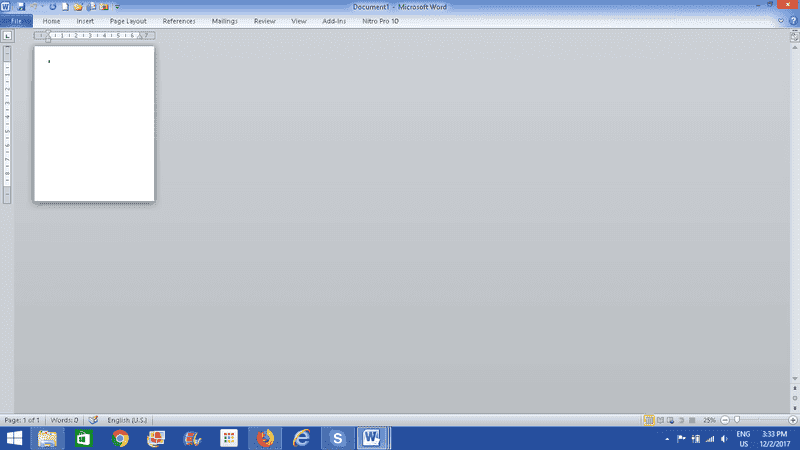
Task: Open the Customize Quick Access Toolbar dropdown
Action: pyautogui.click(x=117, y=7)
